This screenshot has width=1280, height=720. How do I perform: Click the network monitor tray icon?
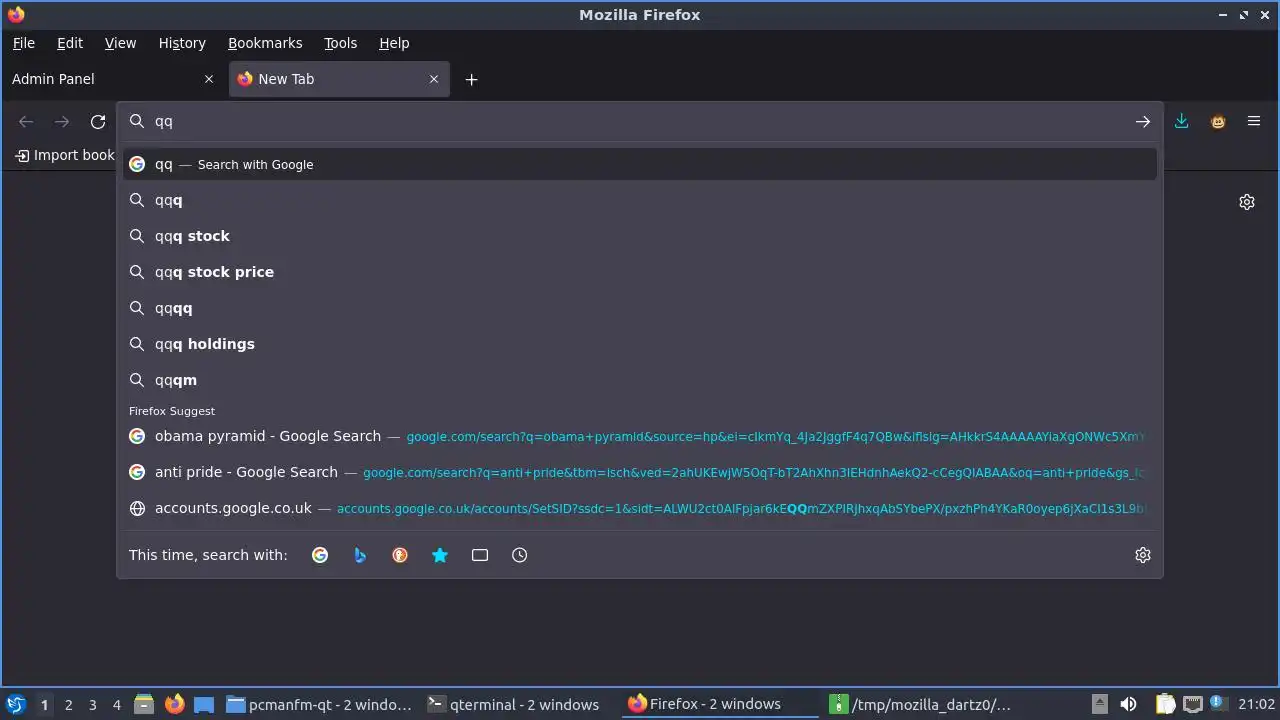coord(1192,704)
